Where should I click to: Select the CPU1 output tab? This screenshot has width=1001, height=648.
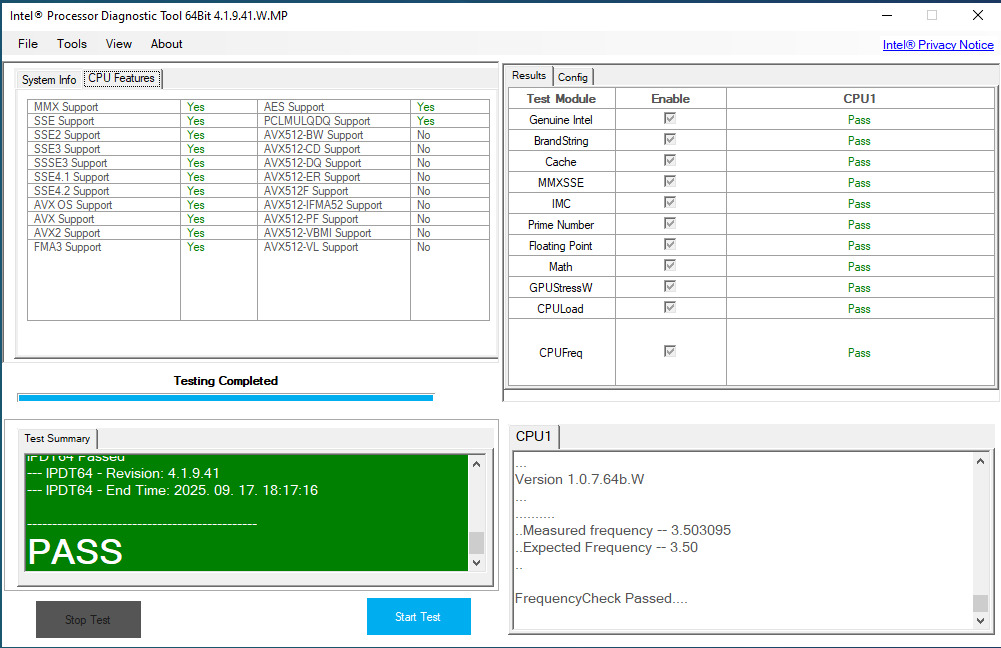tap(534, 436)
